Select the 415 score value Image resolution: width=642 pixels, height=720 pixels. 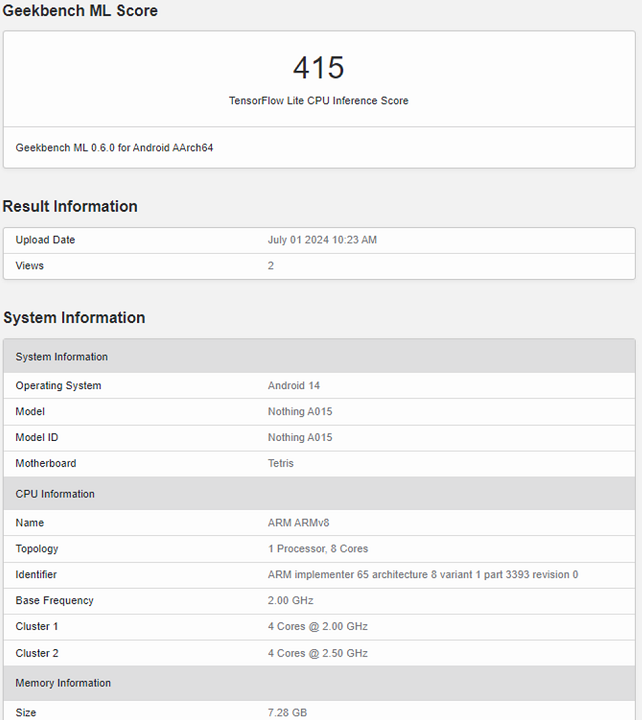coord(319,68)
